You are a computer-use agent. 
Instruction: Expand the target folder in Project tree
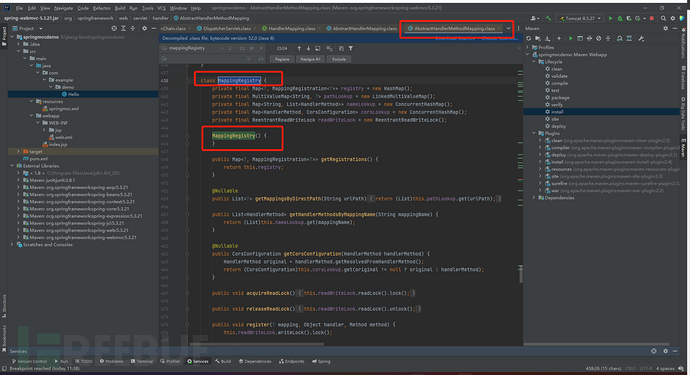(x=18, y=151)
